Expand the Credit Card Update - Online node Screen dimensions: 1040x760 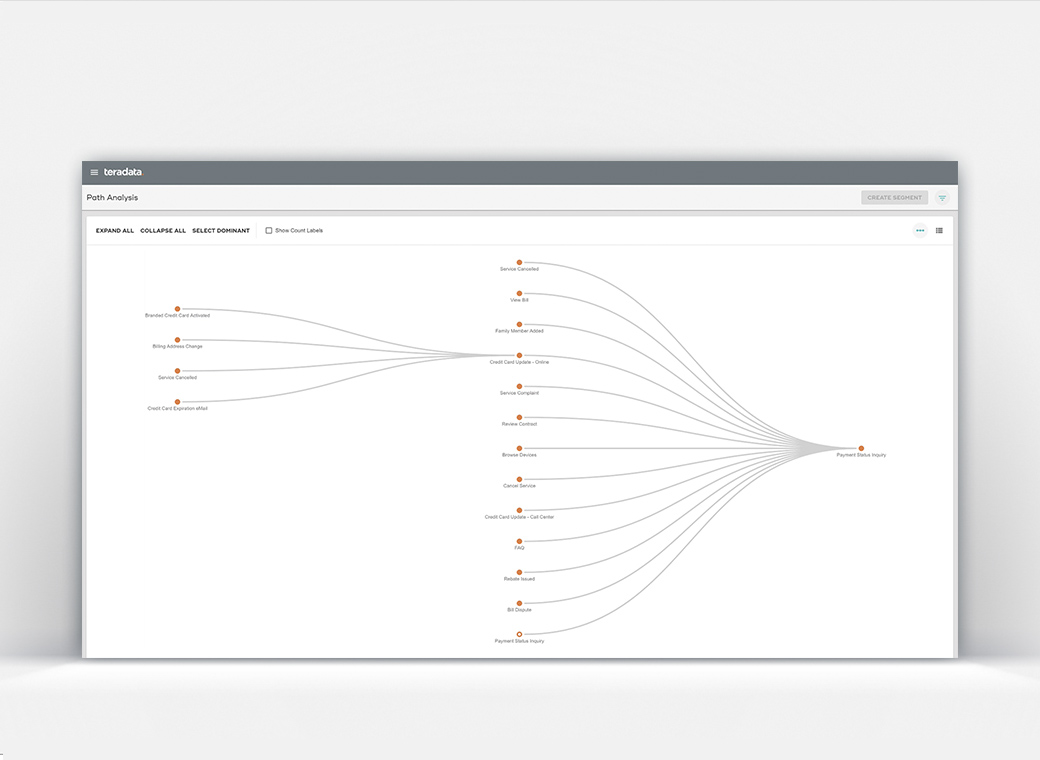[x=519, y=355]
